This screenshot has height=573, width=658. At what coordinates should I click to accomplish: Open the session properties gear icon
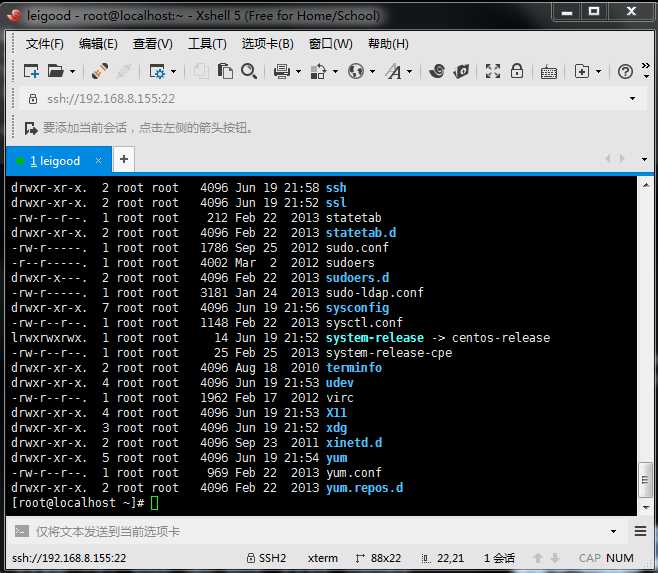pos(157,71)
